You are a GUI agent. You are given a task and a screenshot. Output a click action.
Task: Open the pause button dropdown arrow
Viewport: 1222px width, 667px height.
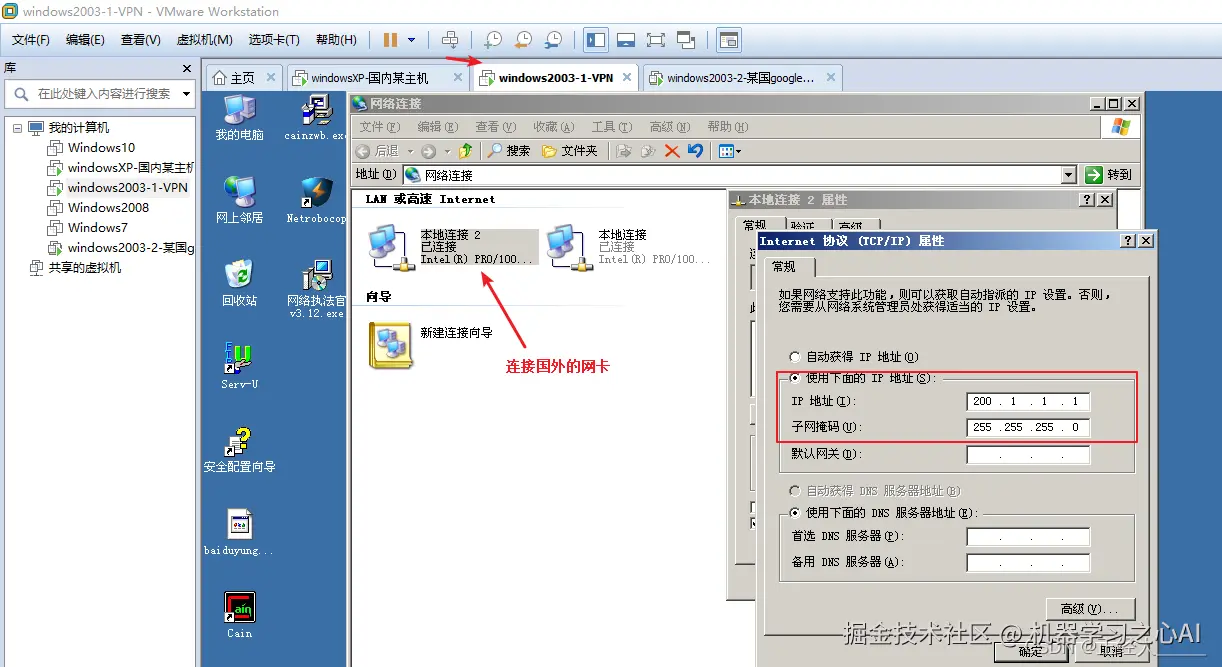(411, 40)
